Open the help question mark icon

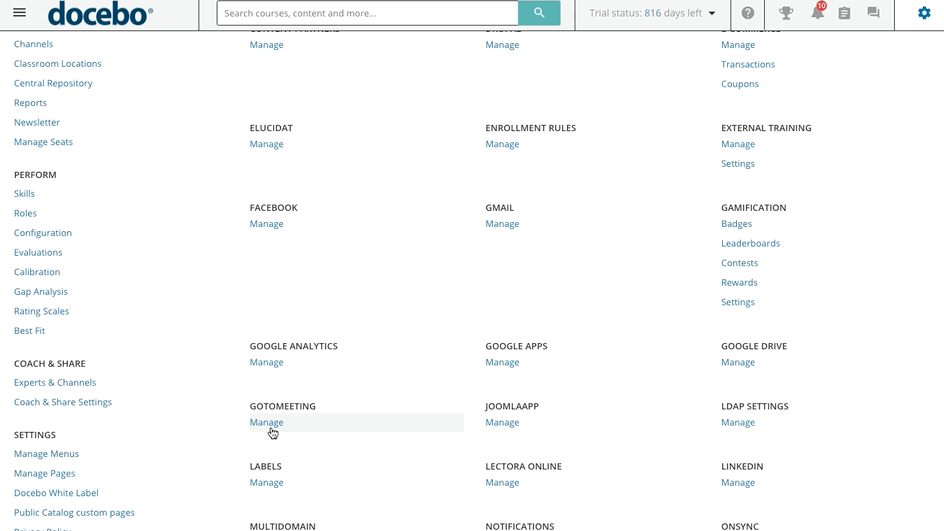click(x=747, y=13)
